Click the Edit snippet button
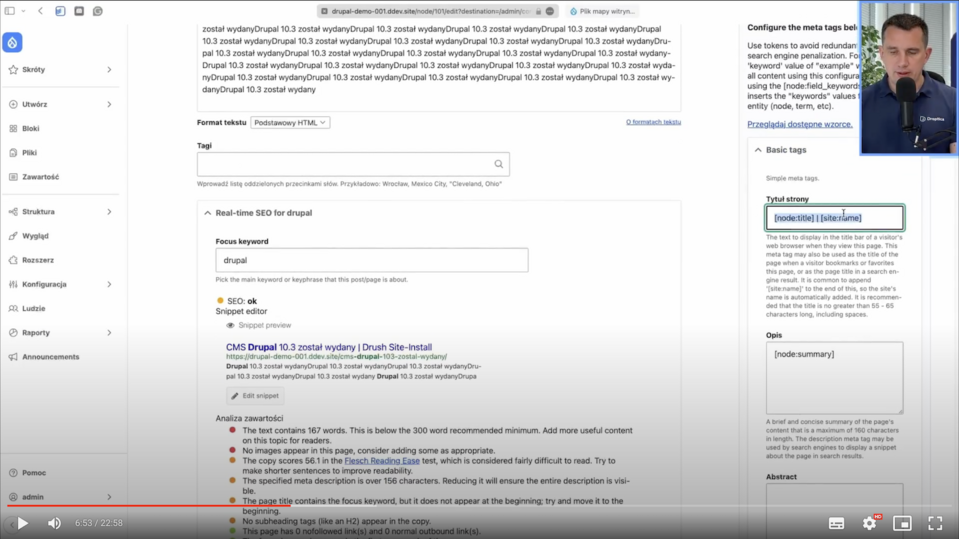959x539 pixels. click(255, 396)
